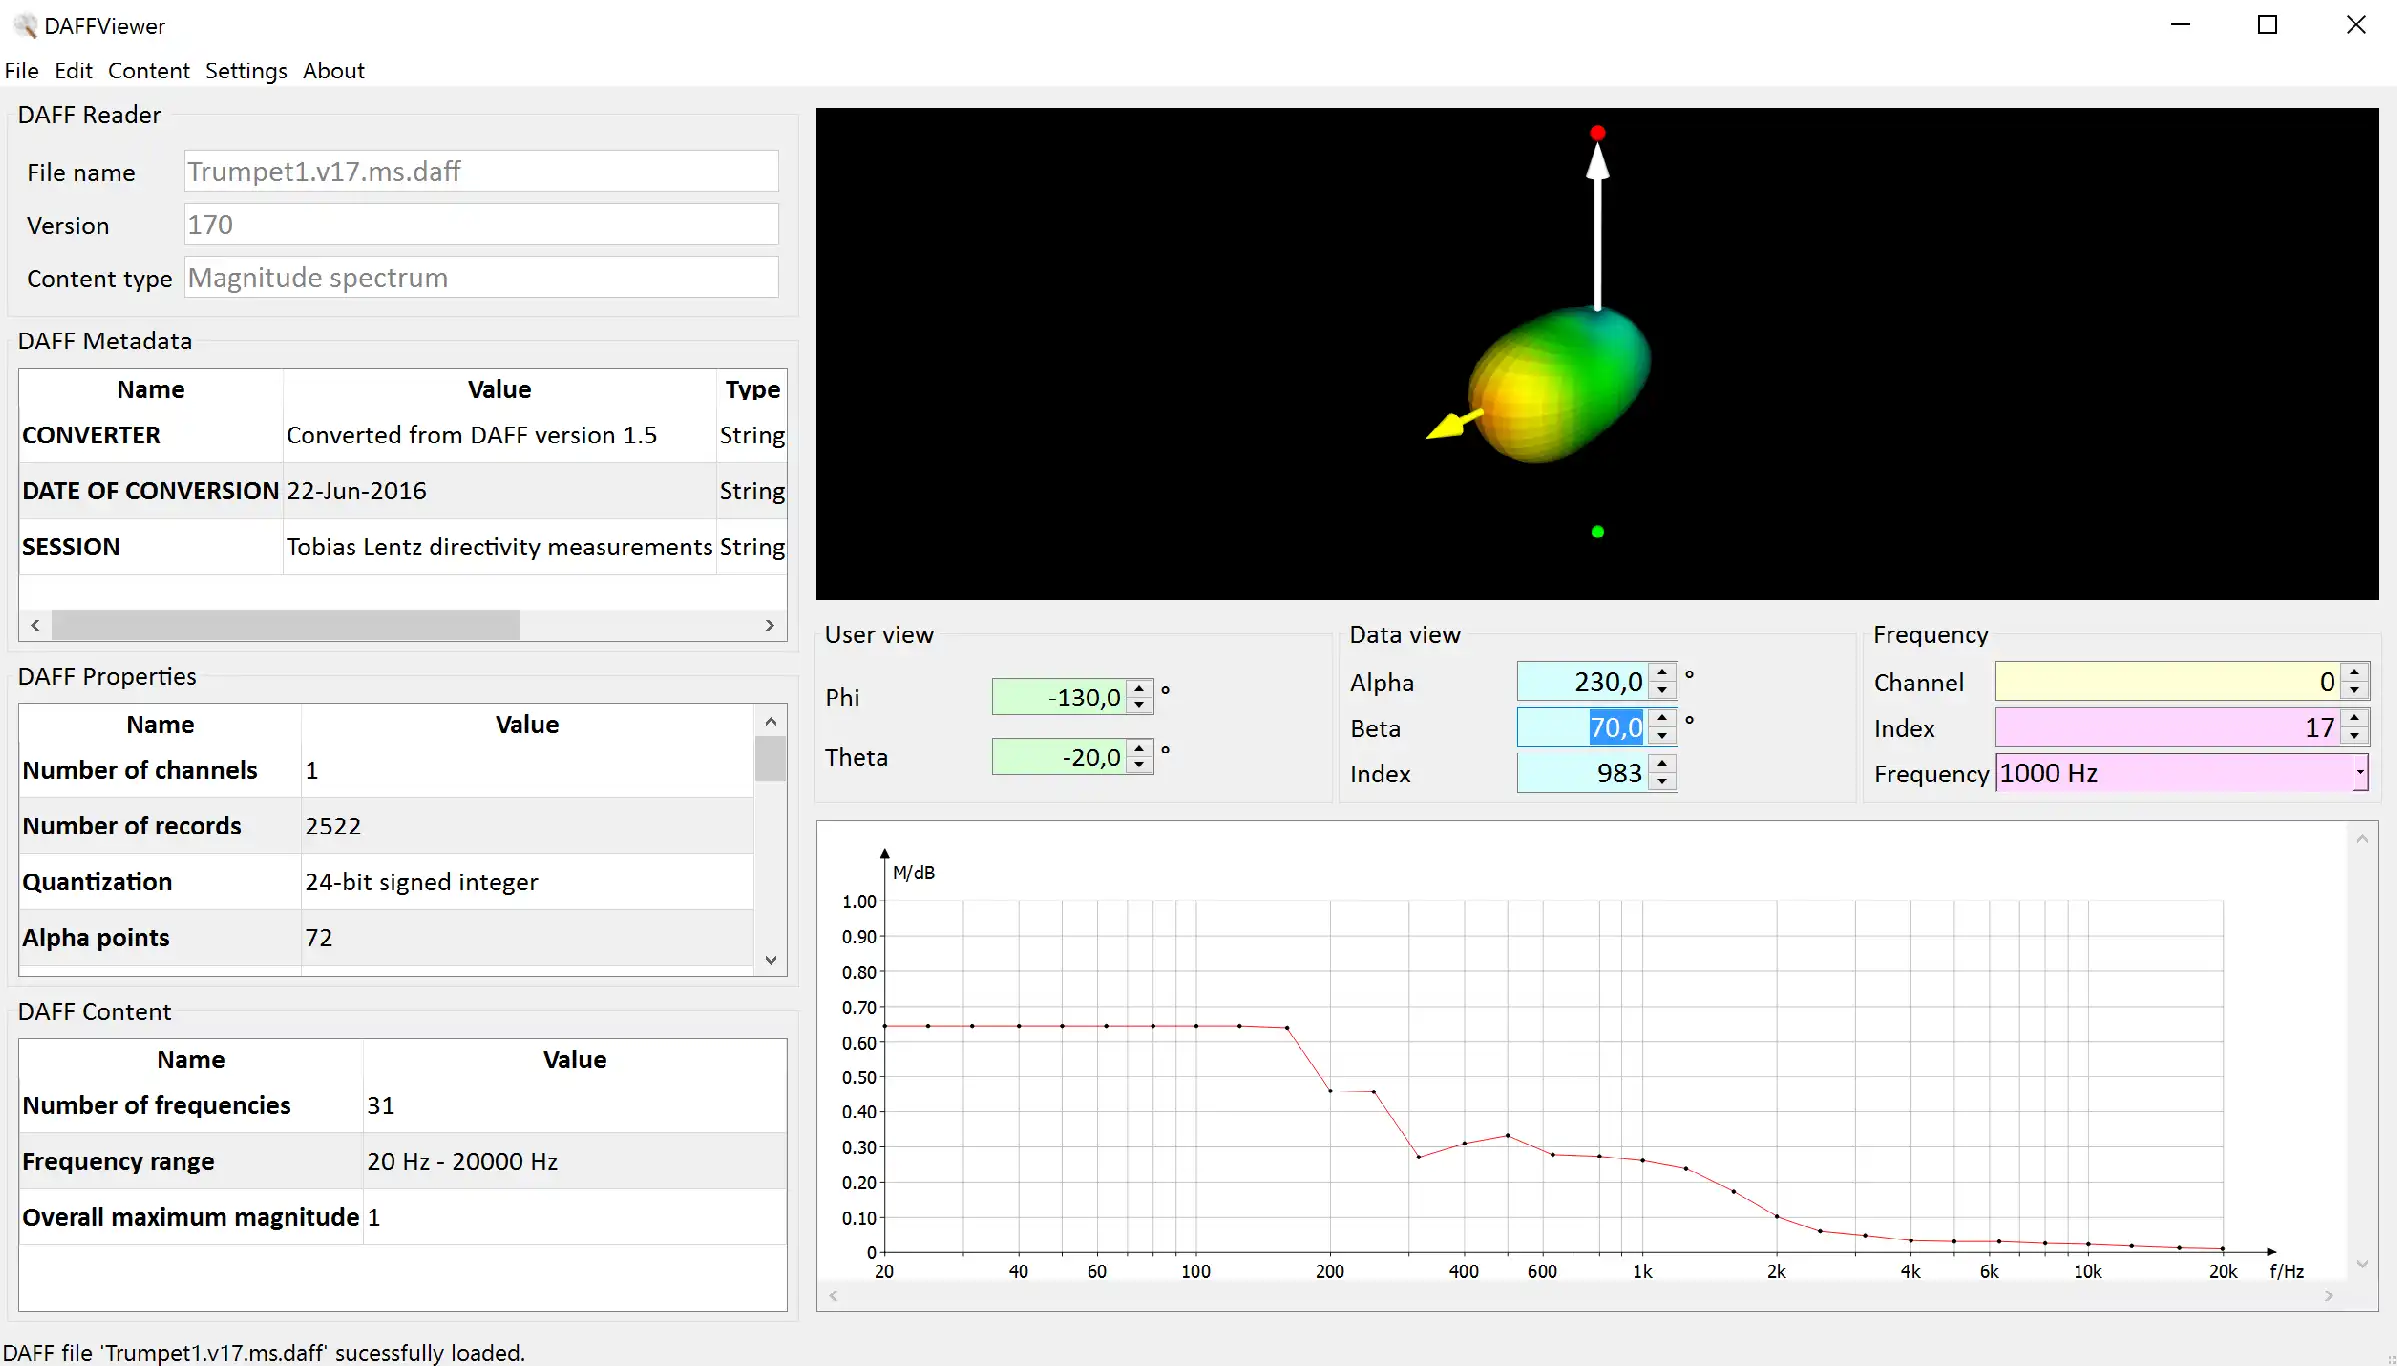Open the Frequency 1000 Hz dropdown
The height and width of the screenshot is (1366, 2397).
(x=2359, y=773)
